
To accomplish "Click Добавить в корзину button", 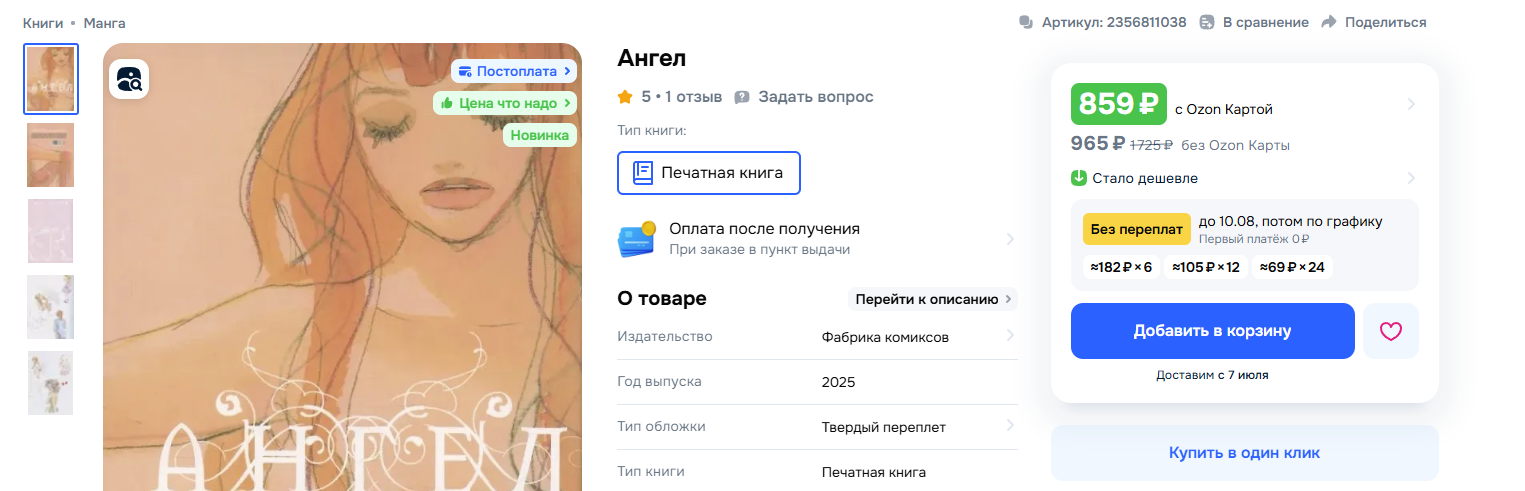I will pyautogui.click(x=1212, y=331).
